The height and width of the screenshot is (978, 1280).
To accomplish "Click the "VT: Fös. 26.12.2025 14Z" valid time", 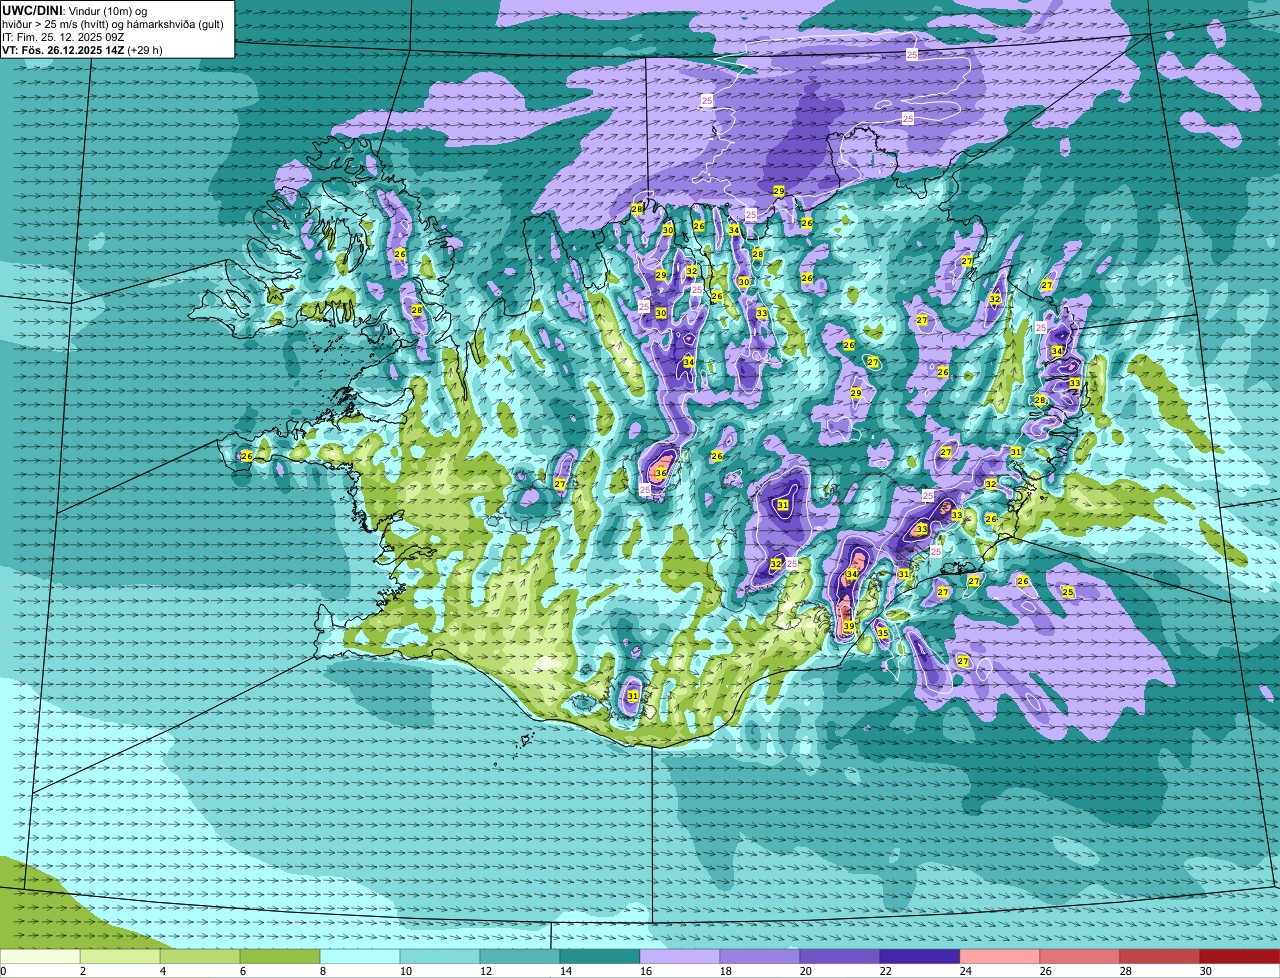I will tap(63, 50).
